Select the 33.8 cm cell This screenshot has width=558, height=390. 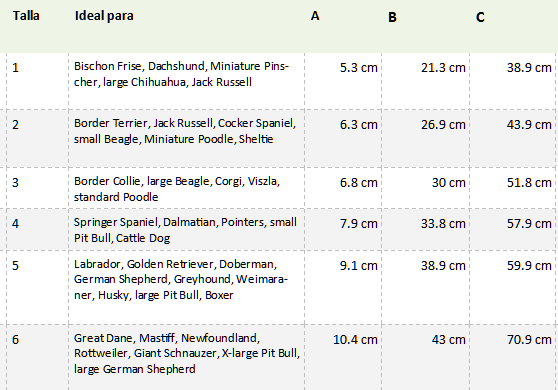(426, 229)
